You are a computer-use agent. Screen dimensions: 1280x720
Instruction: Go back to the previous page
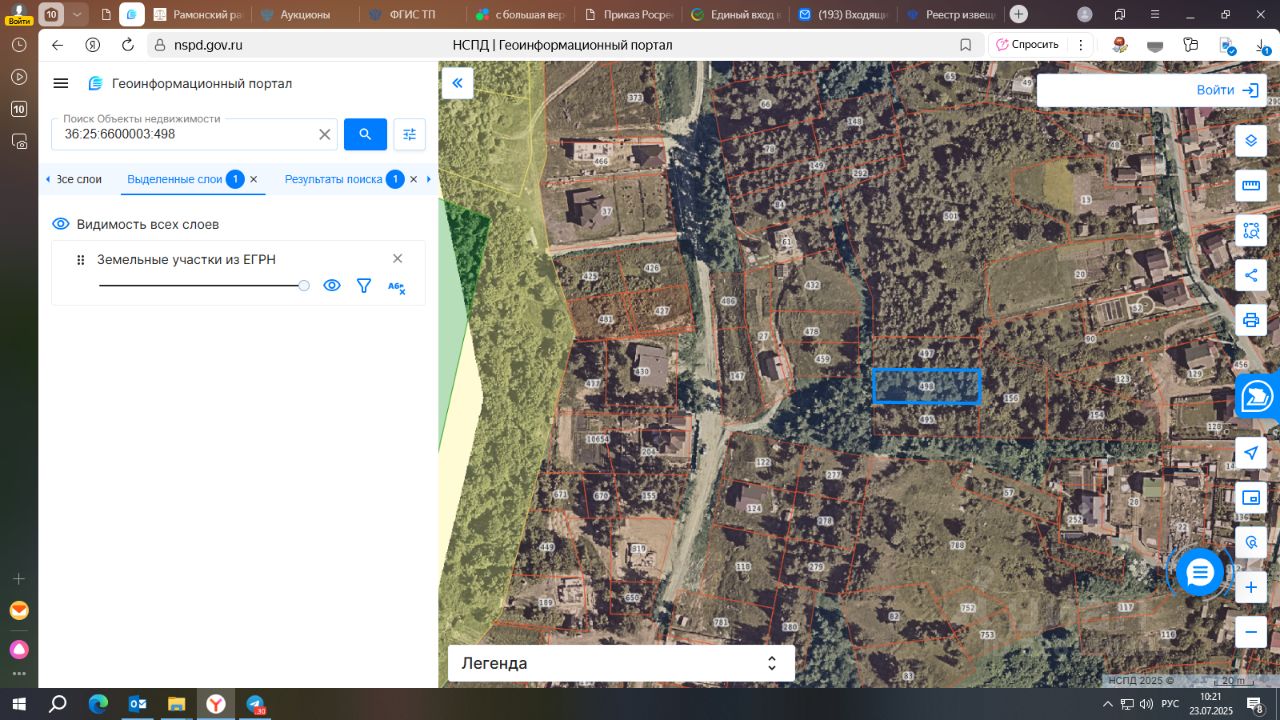tap(57, 45)
